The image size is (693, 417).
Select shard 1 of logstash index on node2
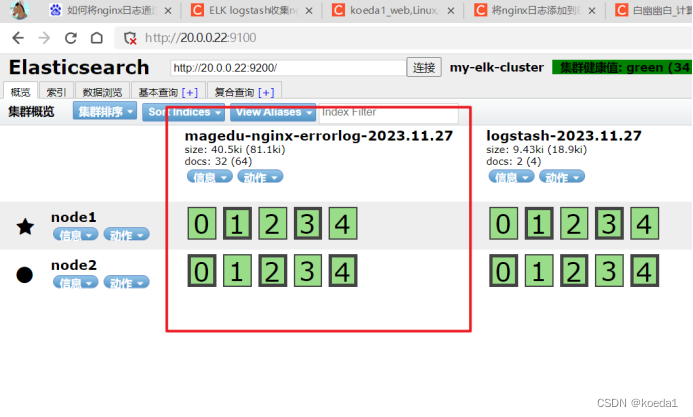pyautogui.click(x=539, y=270)
